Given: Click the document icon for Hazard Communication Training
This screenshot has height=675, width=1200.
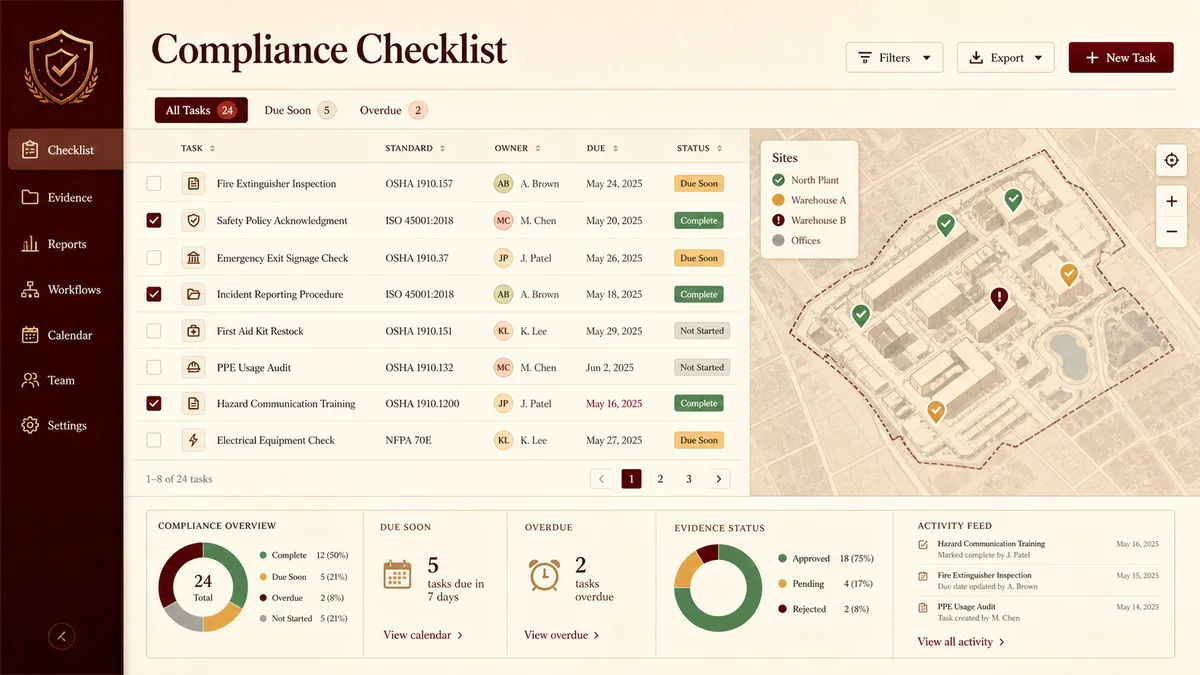Looking at the screenshot, I should point(193,404).
